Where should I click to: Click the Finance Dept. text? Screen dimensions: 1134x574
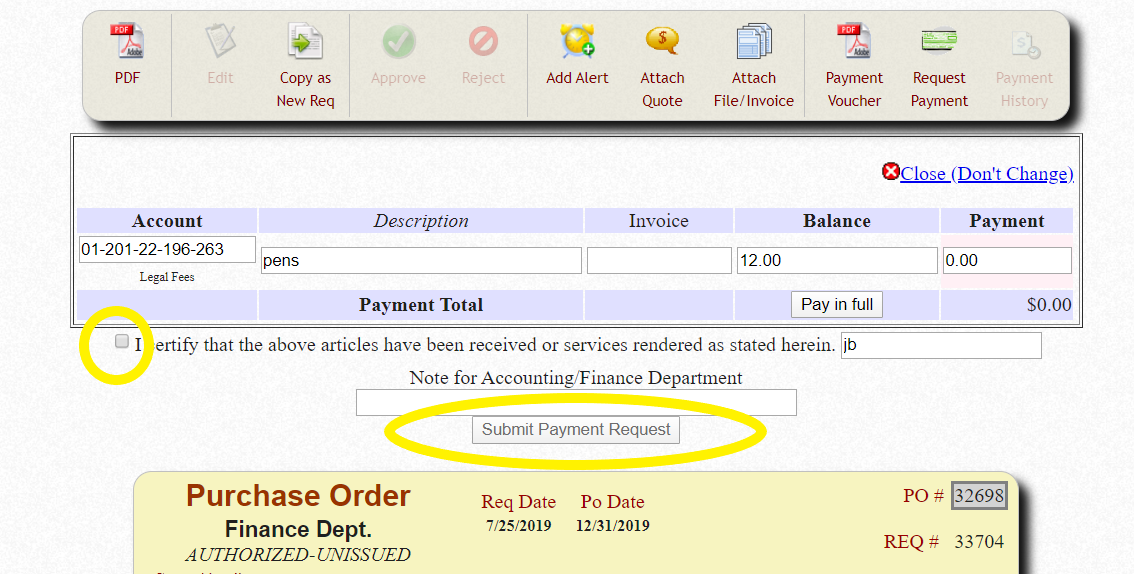tap(298, 529)
